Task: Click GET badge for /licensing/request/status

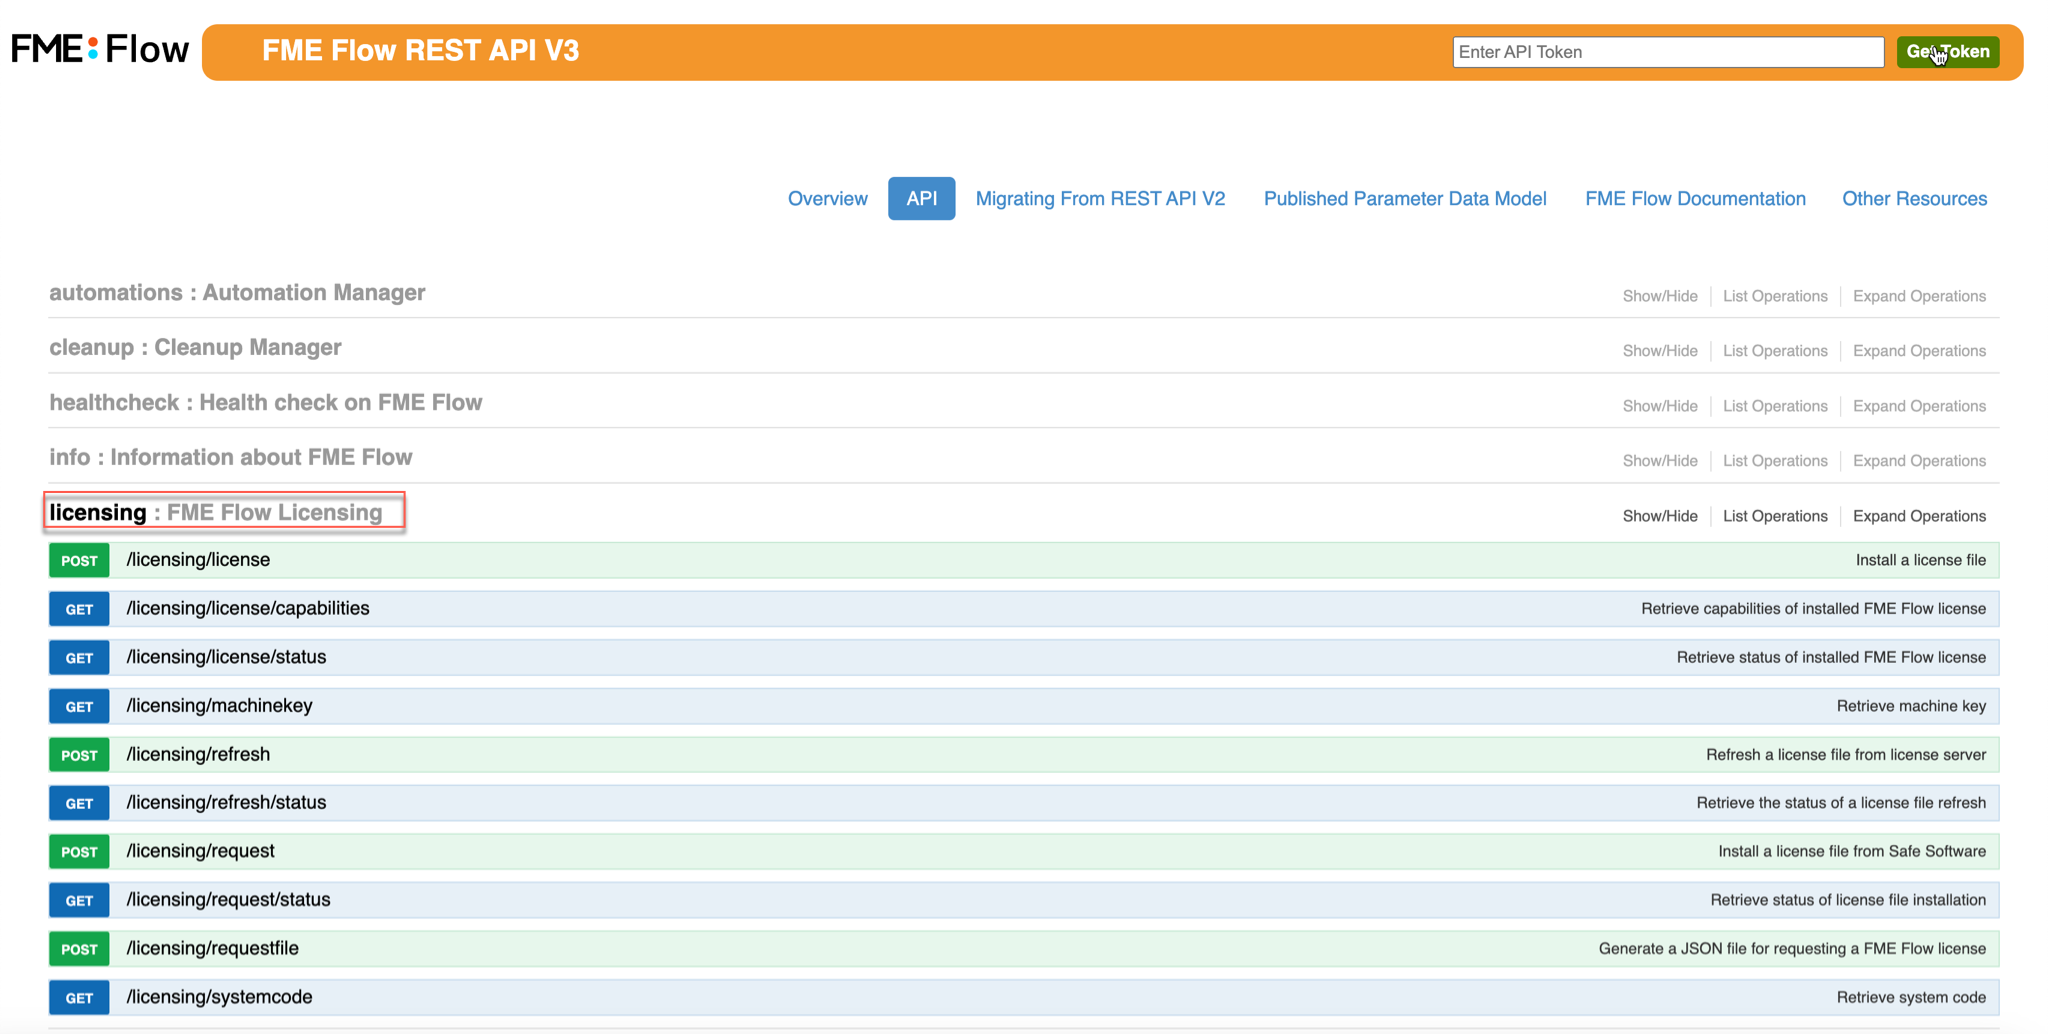Action: (79, 900)
